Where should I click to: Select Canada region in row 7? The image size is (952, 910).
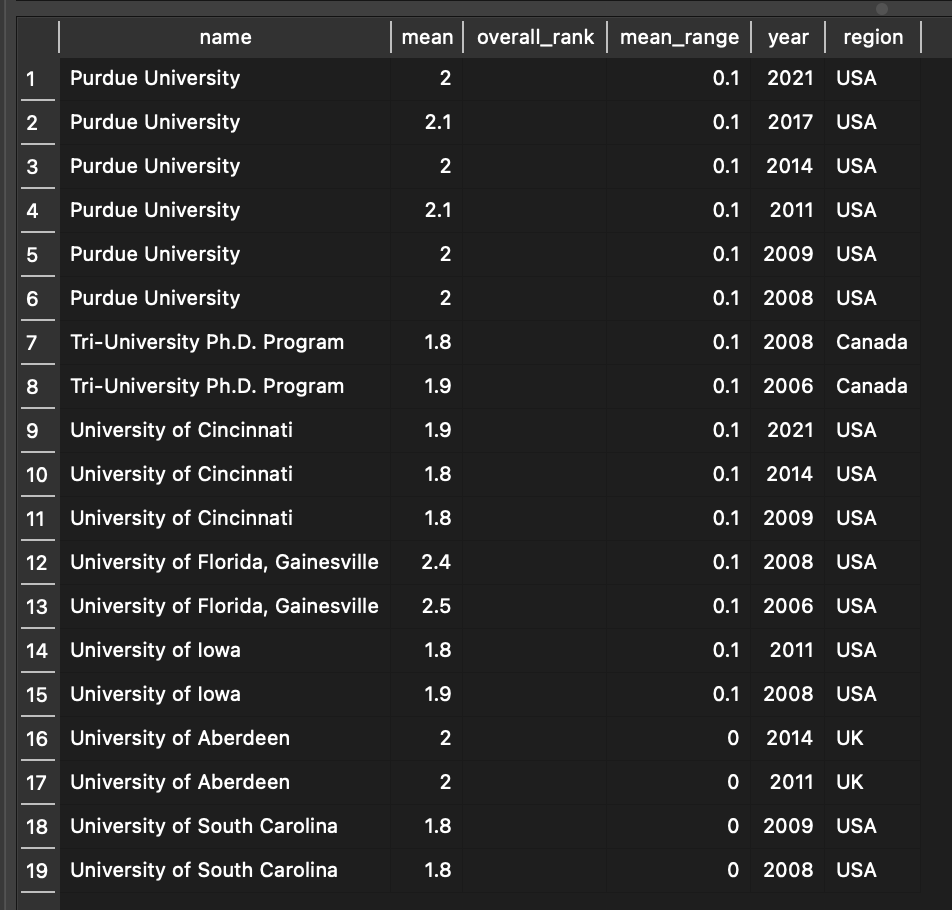pos(871,343)
